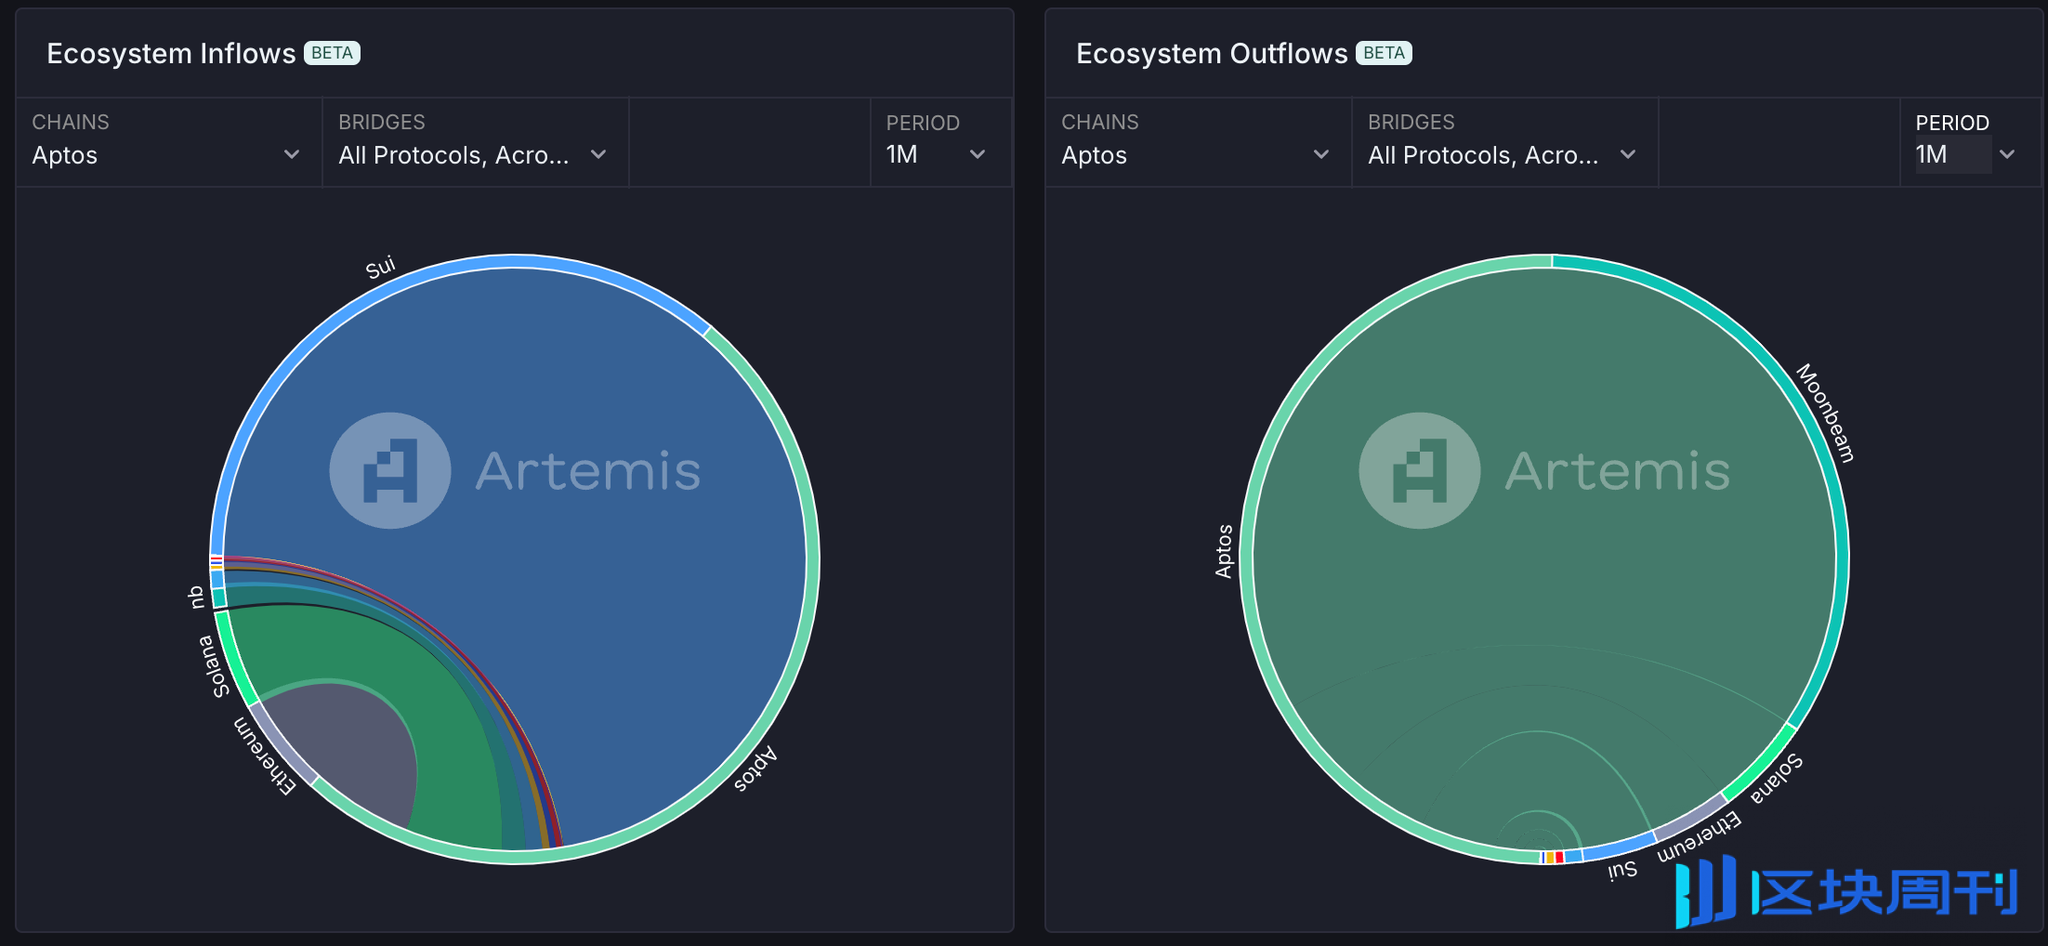Click the BETA badge beside Ecosystem Outflows
This screenshot has height=946, width=2048.
click(x=1384, y=53)
